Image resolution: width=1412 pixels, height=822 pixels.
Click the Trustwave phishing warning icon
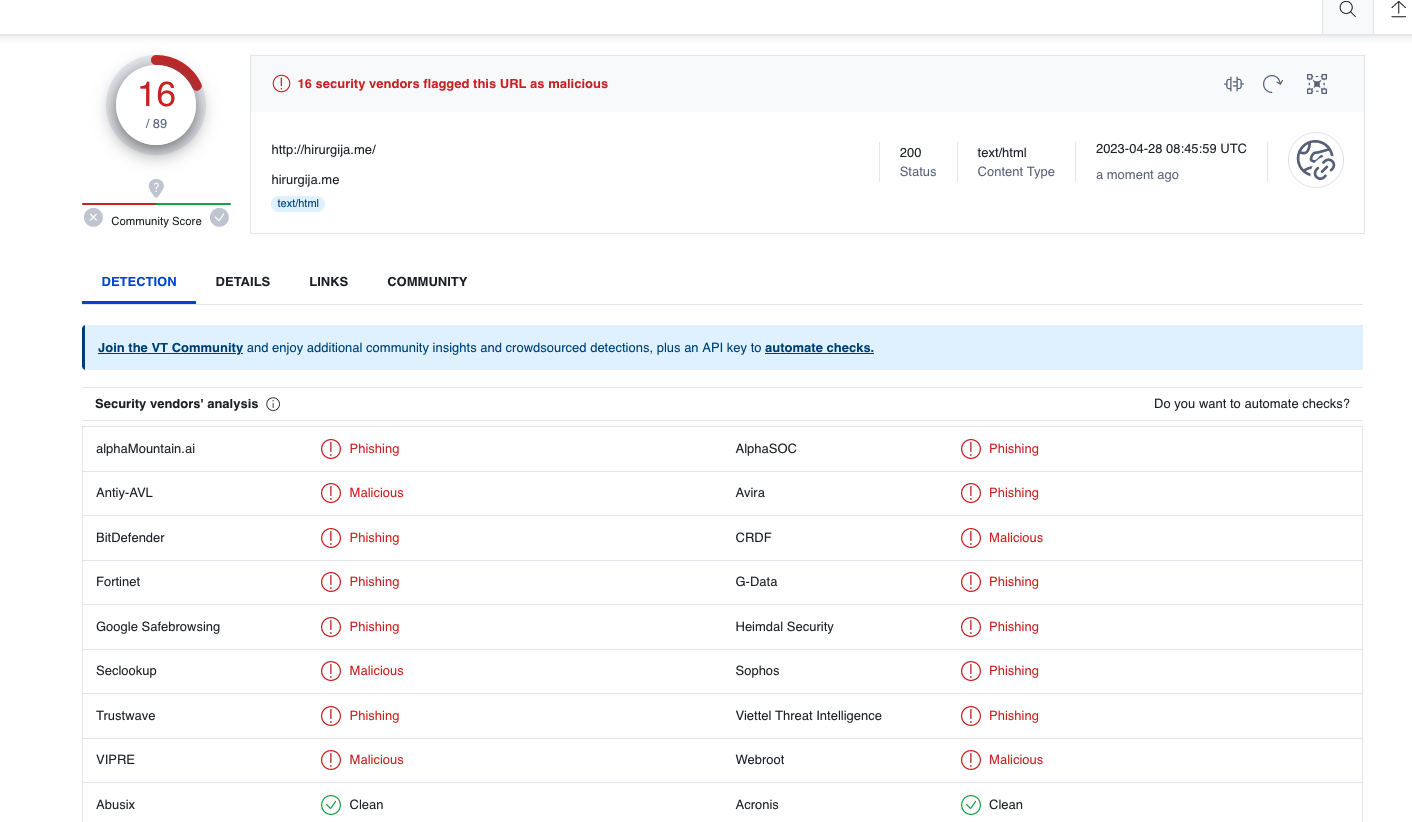click(x=331, y=716)
